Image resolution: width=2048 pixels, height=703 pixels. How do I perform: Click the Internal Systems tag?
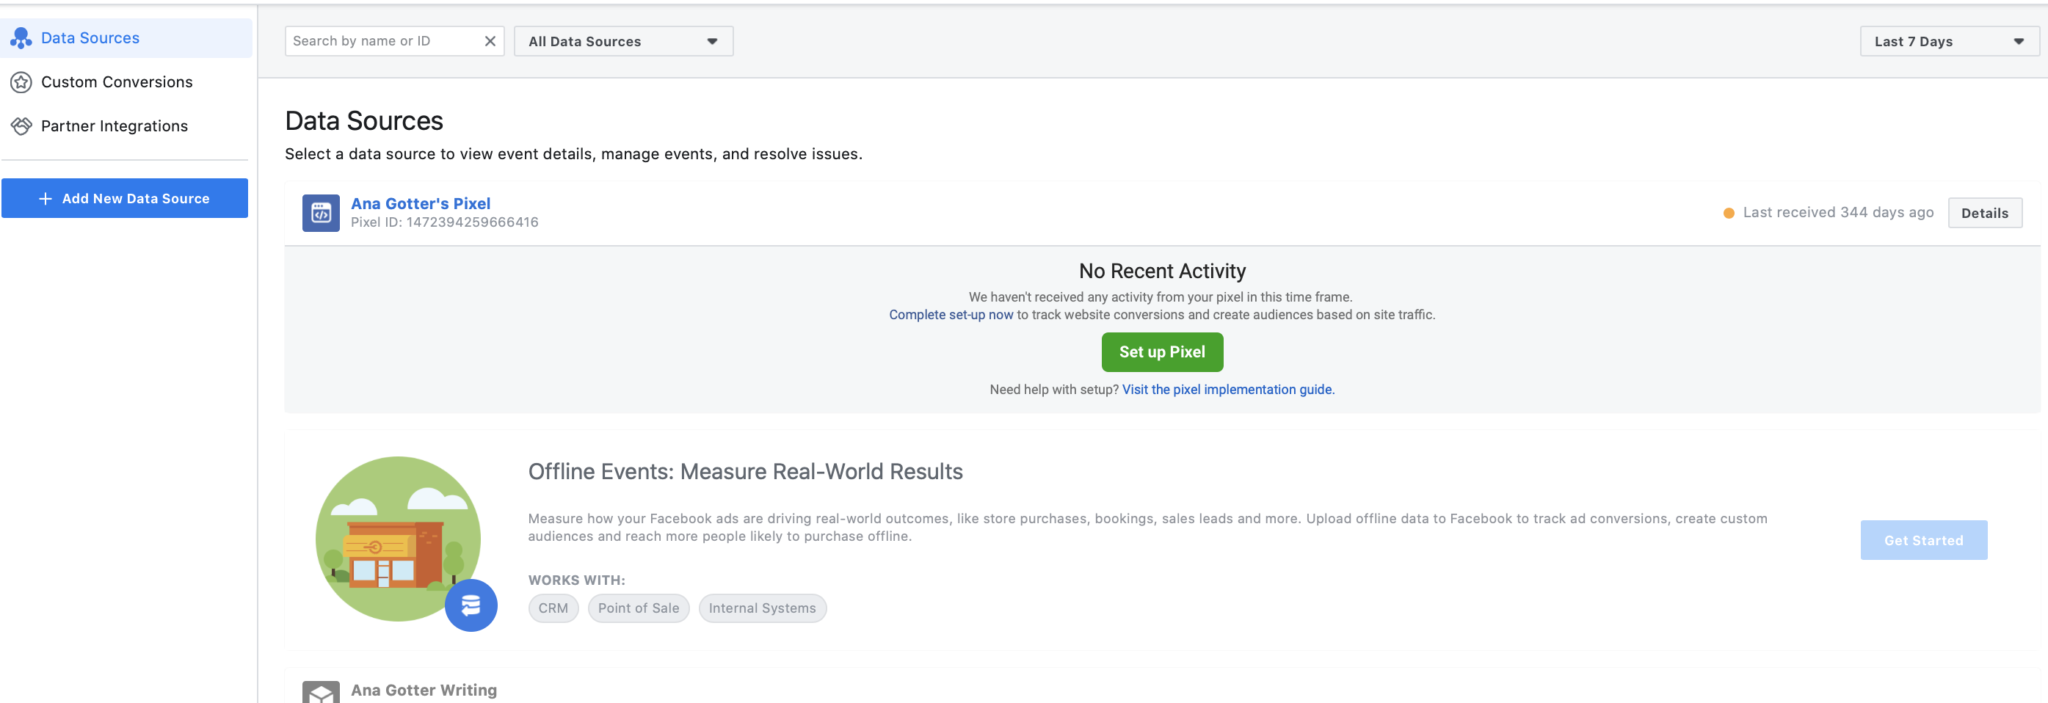point(762,608)
